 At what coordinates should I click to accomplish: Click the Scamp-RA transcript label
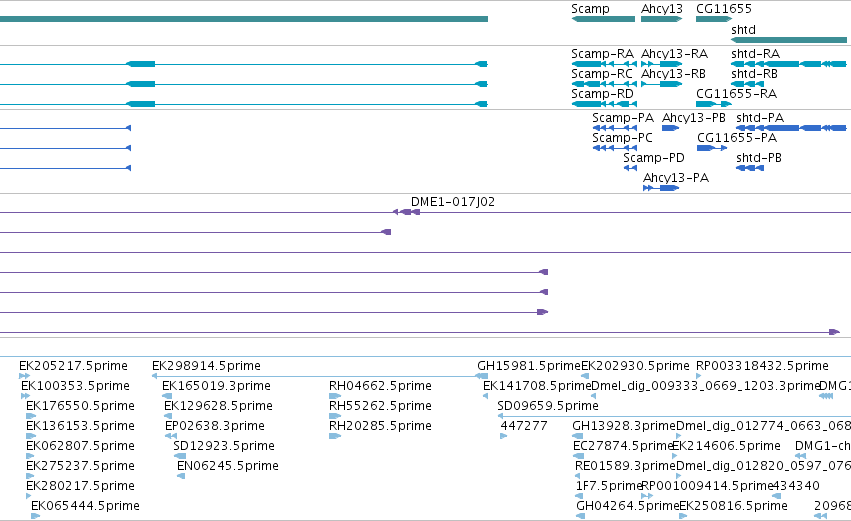click(602, 54)
